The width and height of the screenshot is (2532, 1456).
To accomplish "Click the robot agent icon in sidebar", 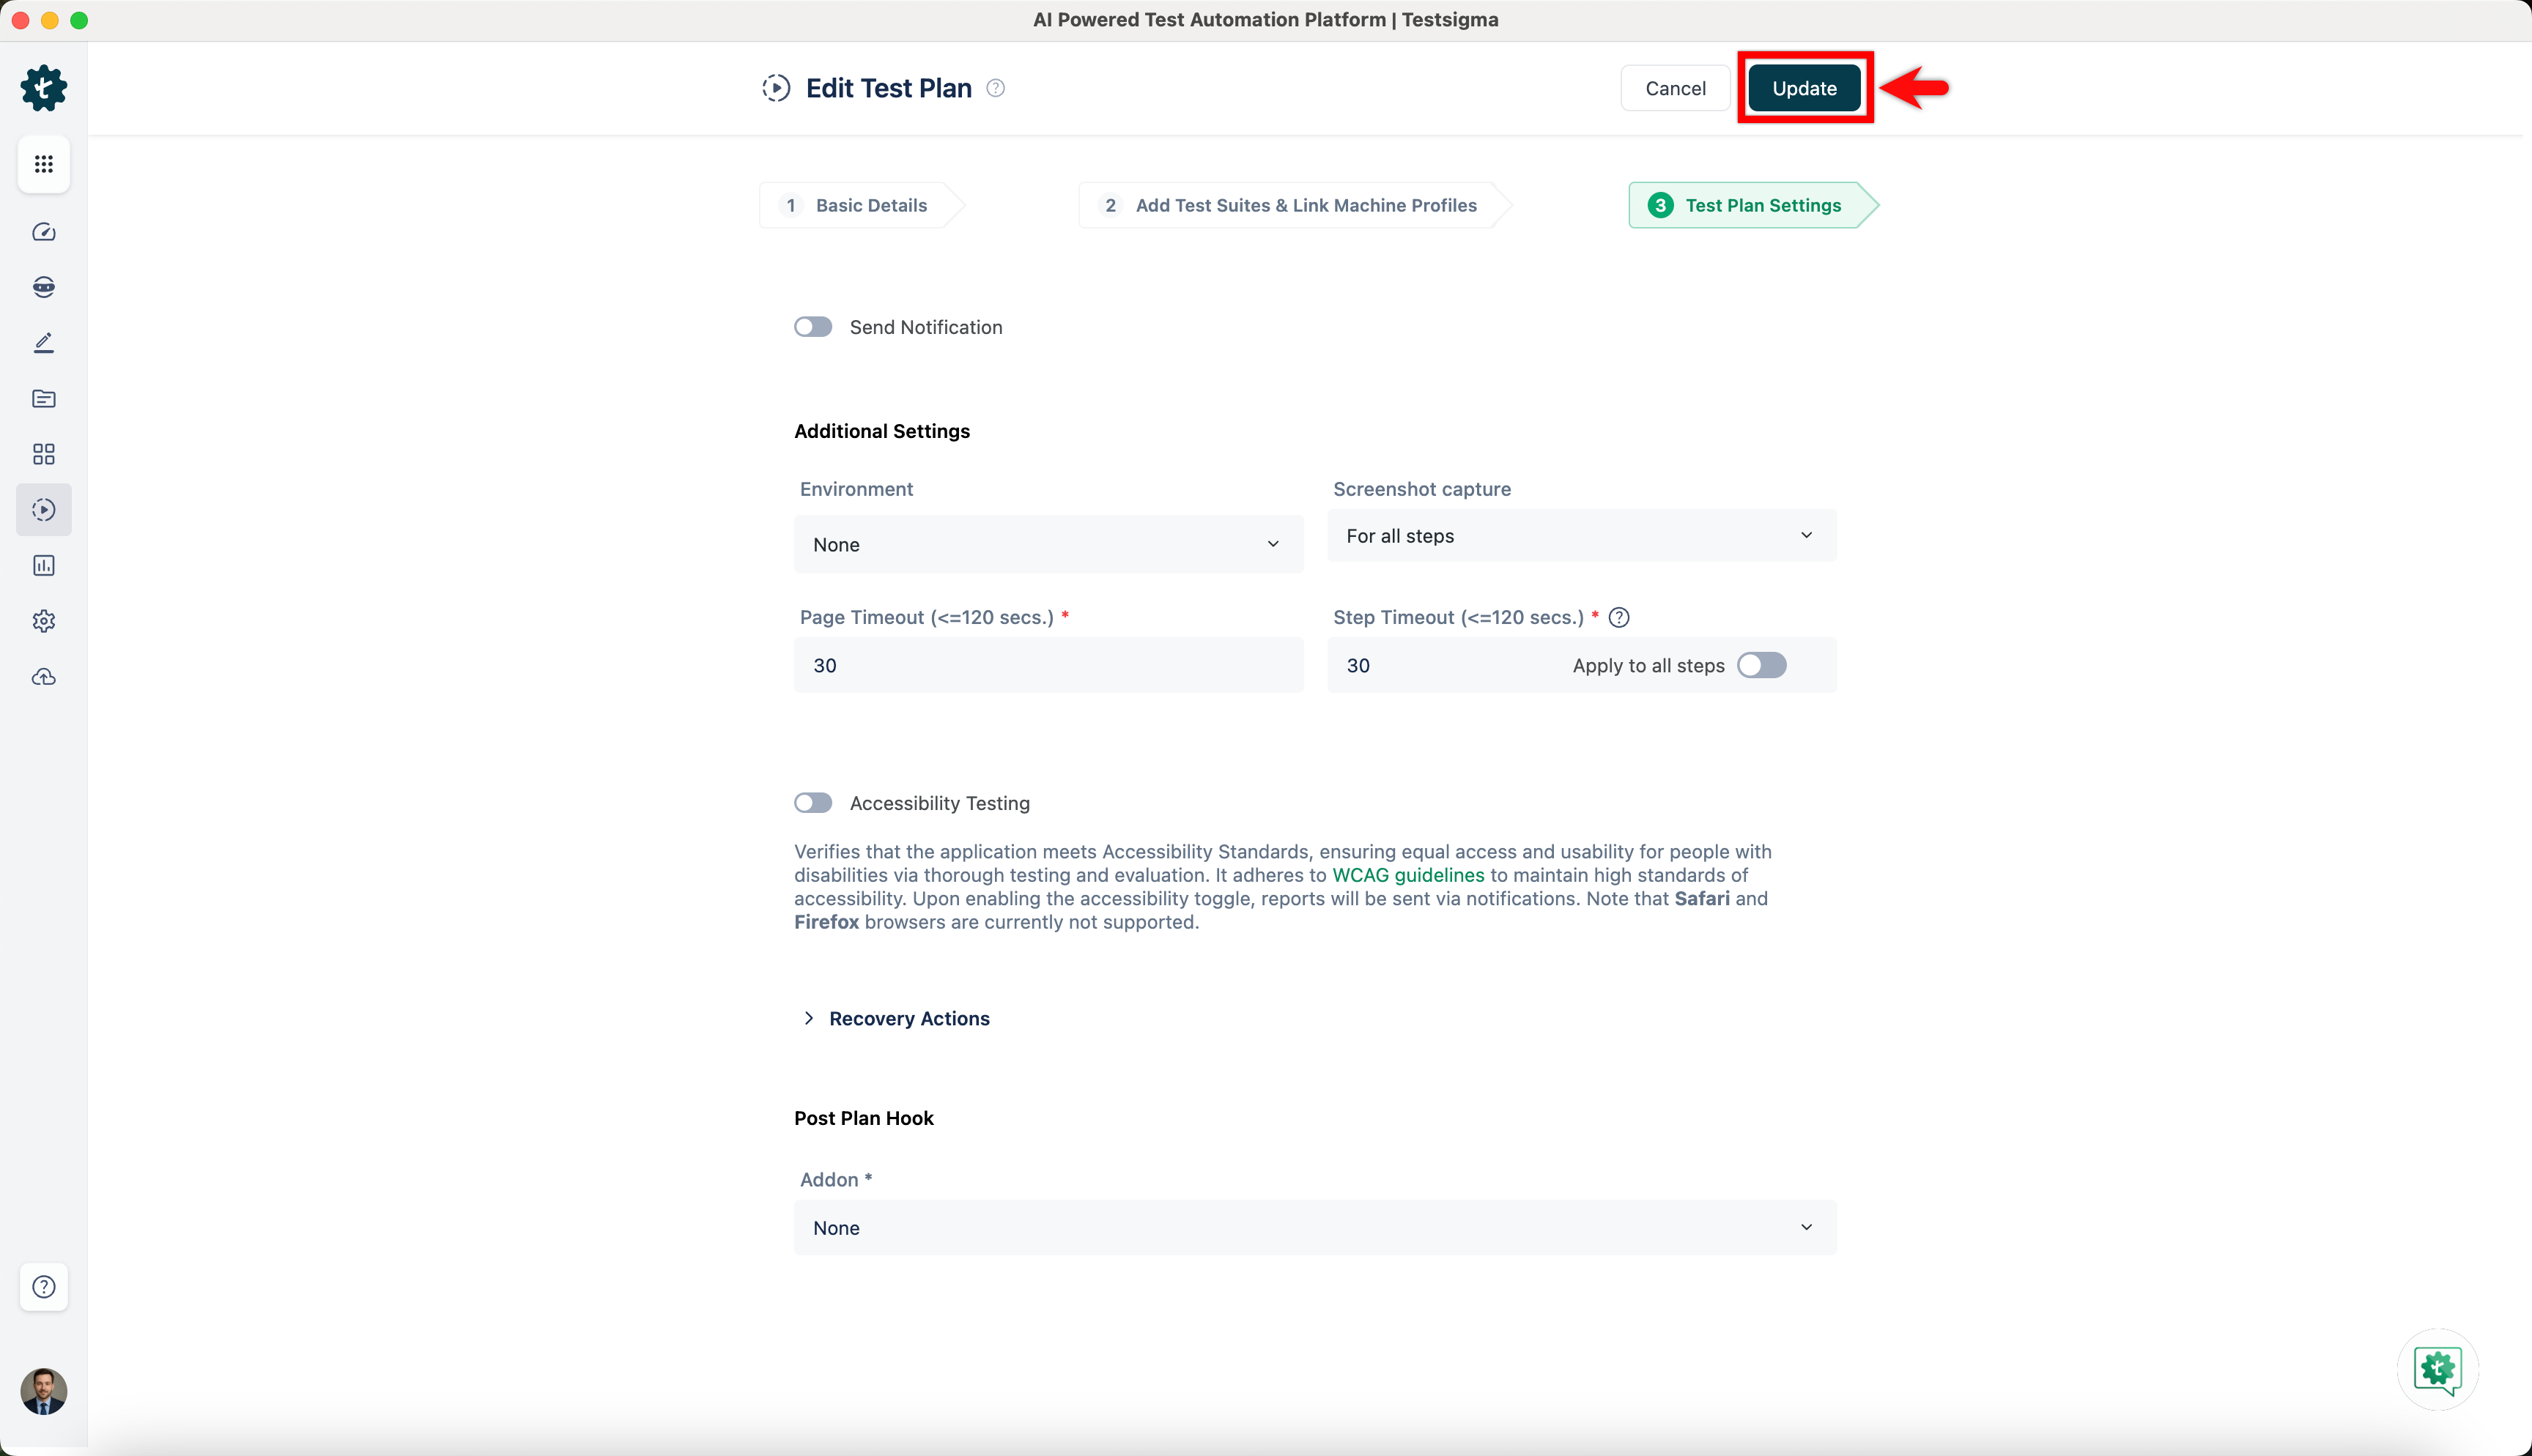I will coord(43,287).
